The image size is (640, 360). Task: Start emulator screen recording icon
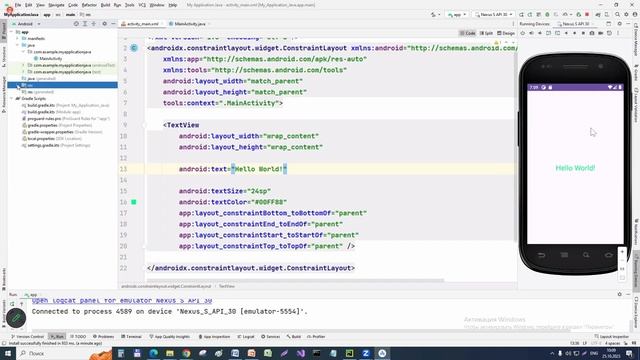tap(600, 33)
